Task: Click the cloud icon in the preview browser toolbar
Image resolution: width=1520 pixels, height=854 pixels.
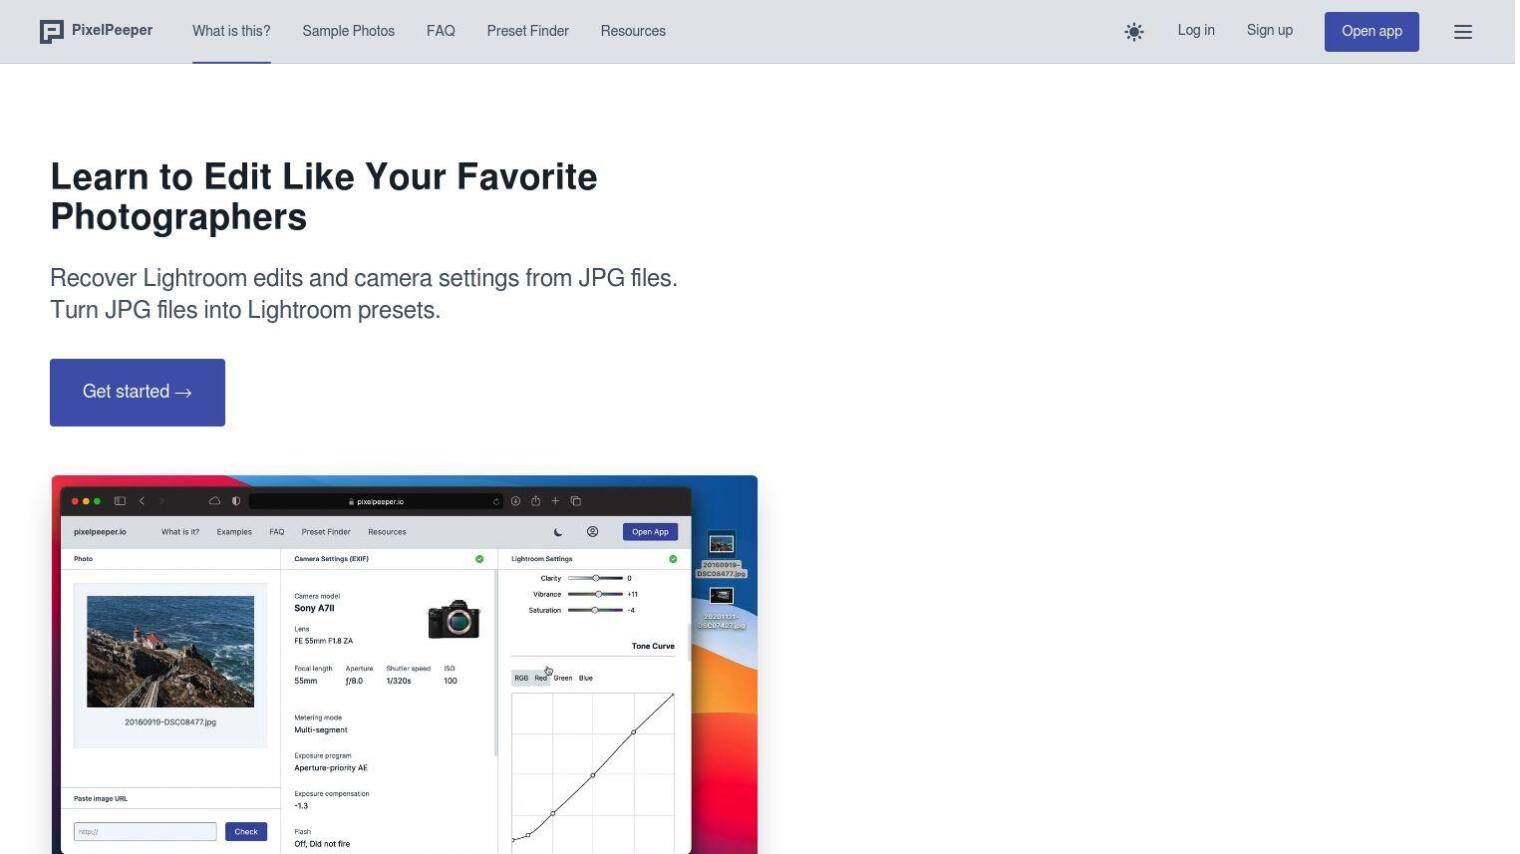Action: coord(214,501)
